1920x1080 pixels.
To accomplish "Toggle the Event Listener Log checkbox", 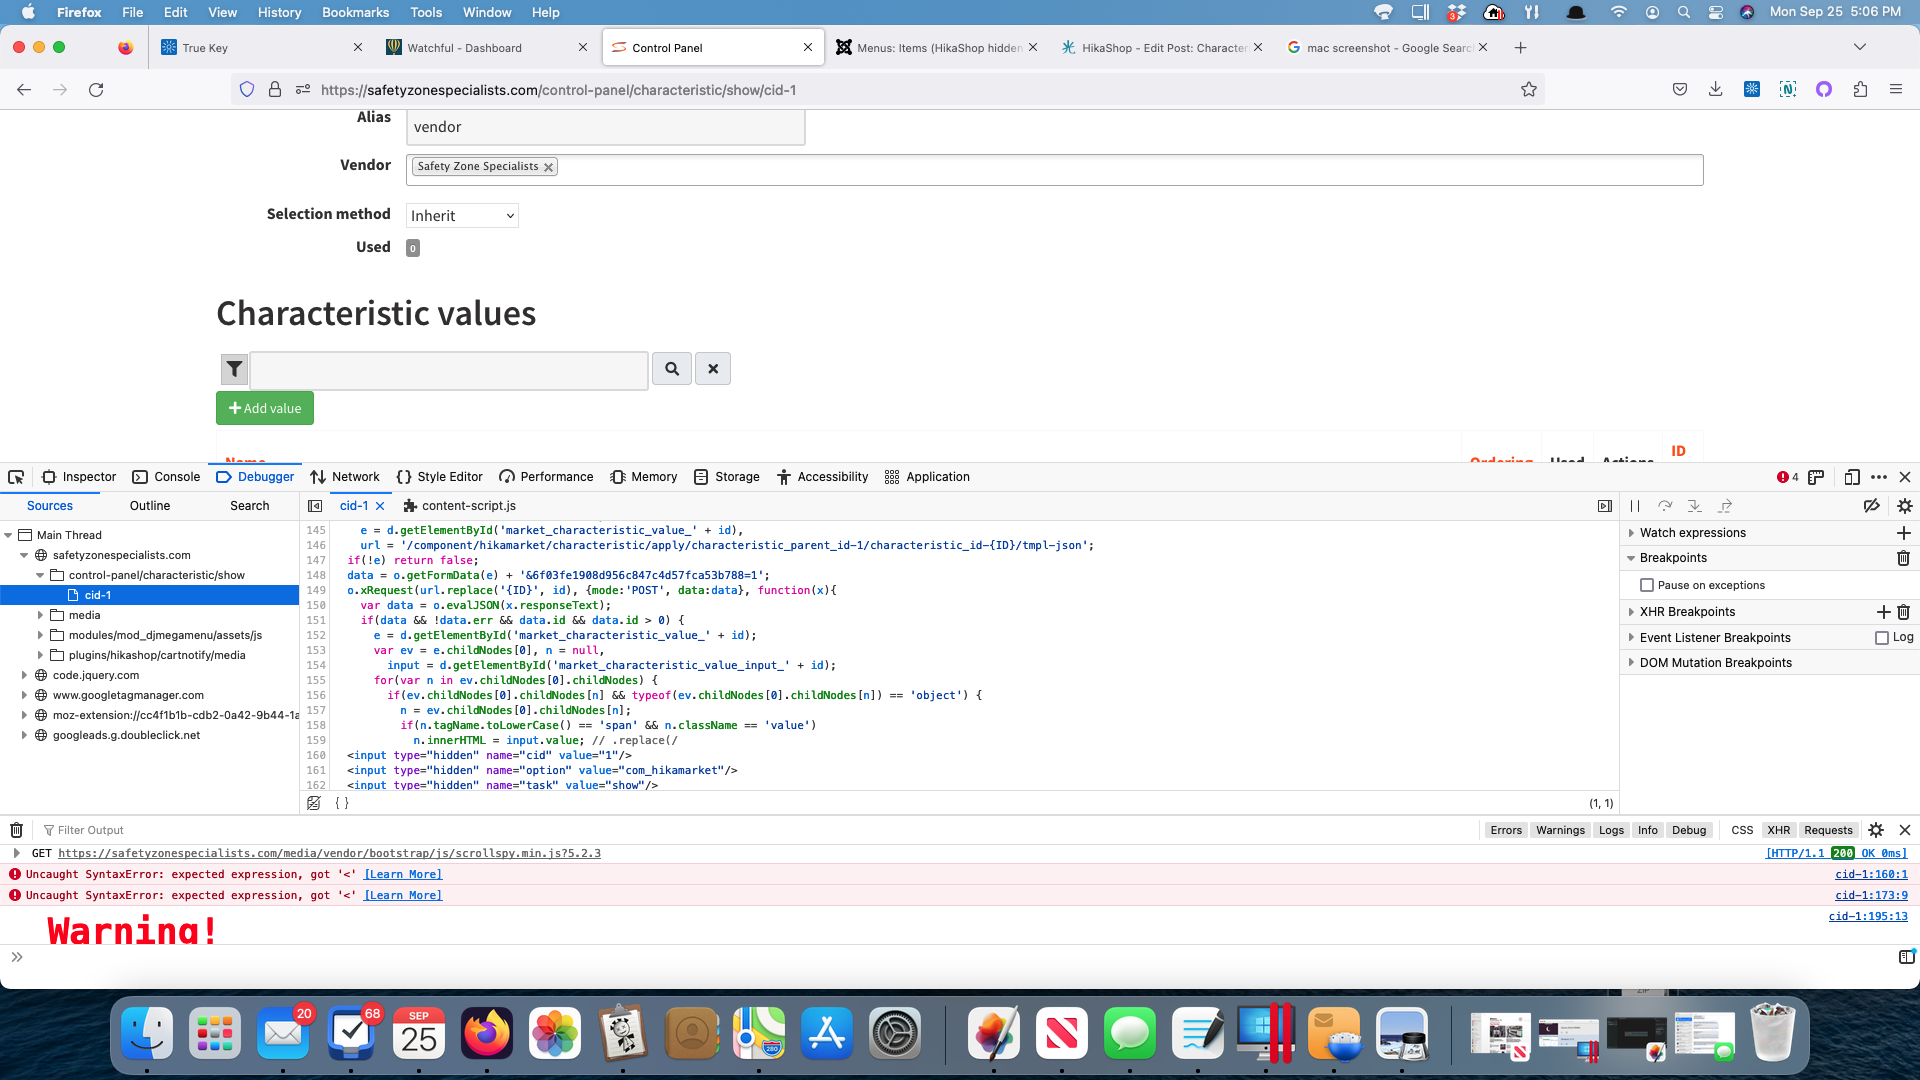I will pyautogui.click(x=1882, y=638).
